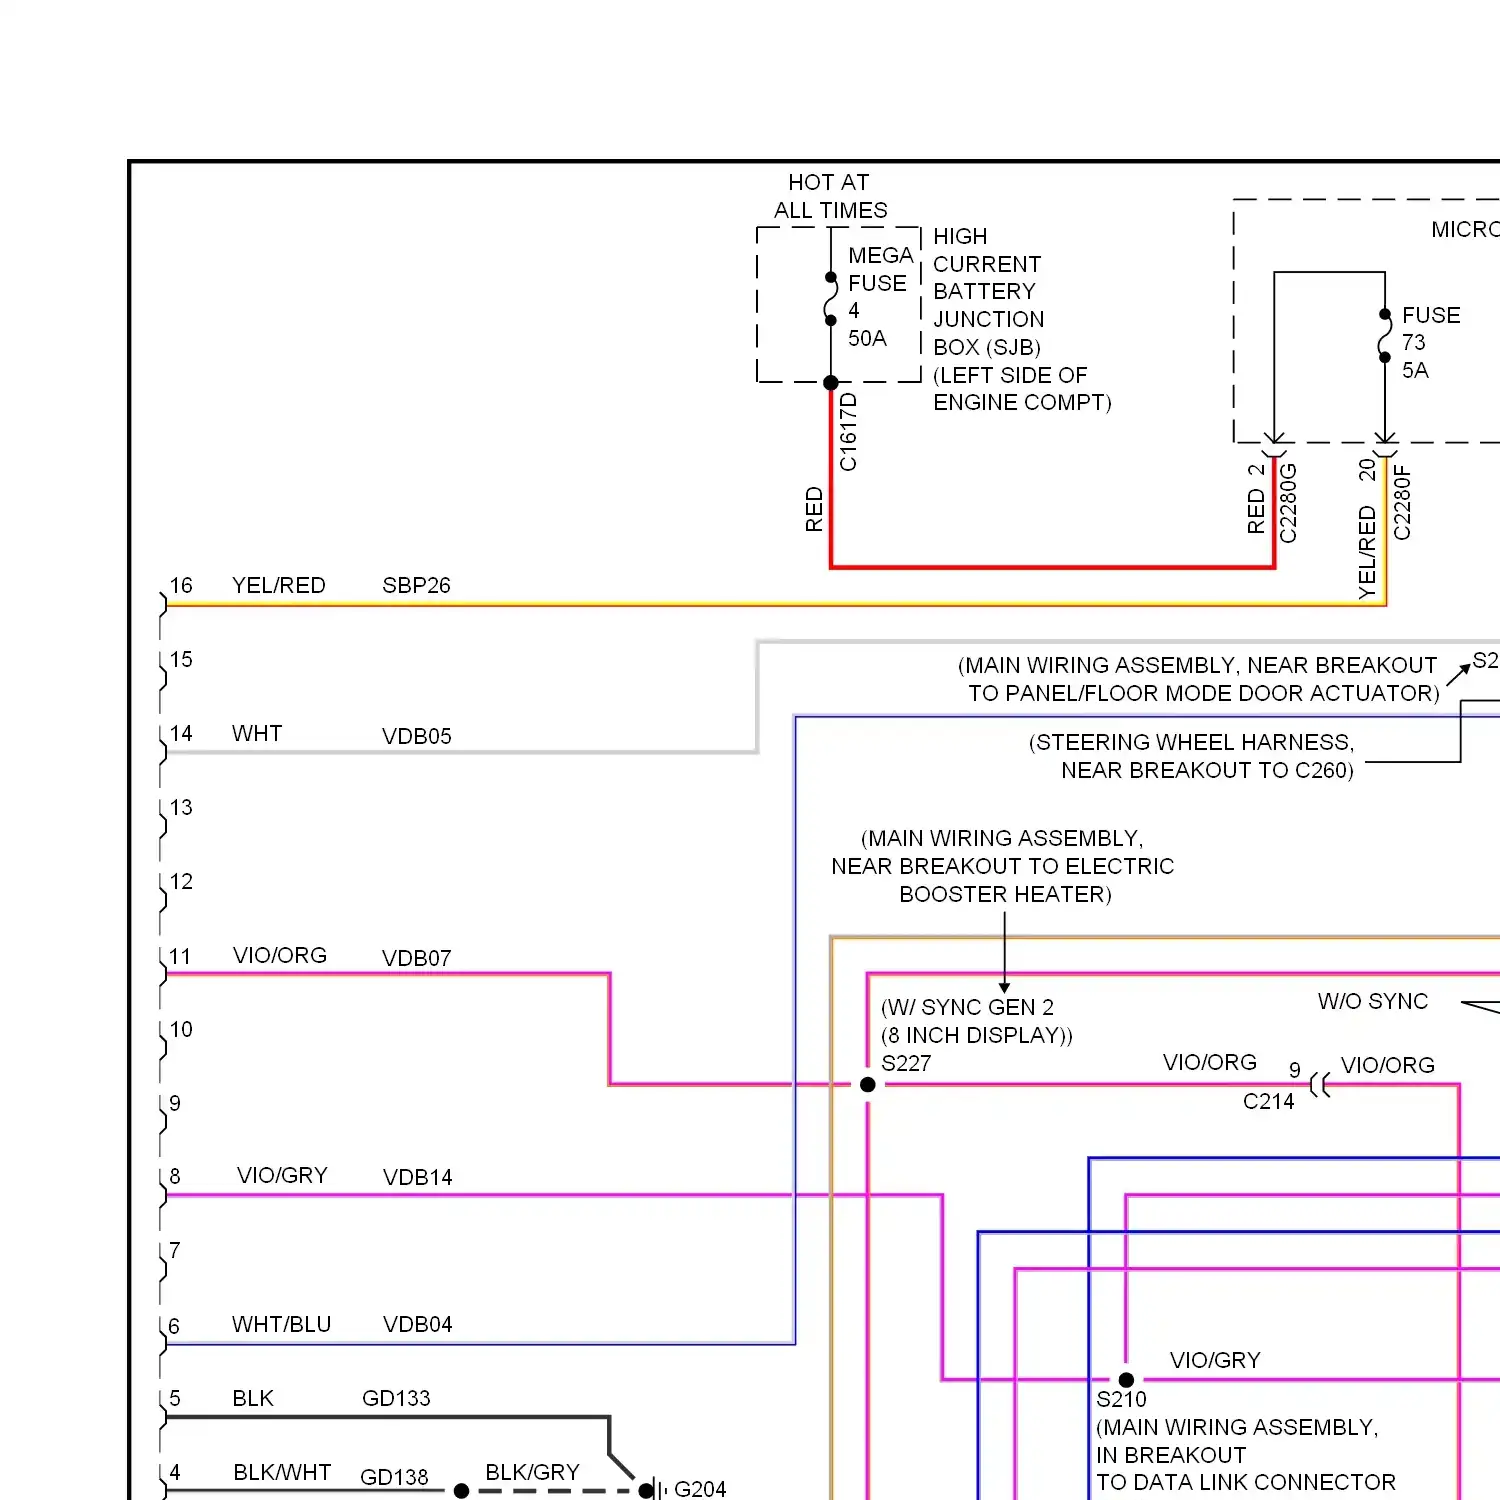
Task: Click circuit code VDB05
Action: [x=416, y=736]
